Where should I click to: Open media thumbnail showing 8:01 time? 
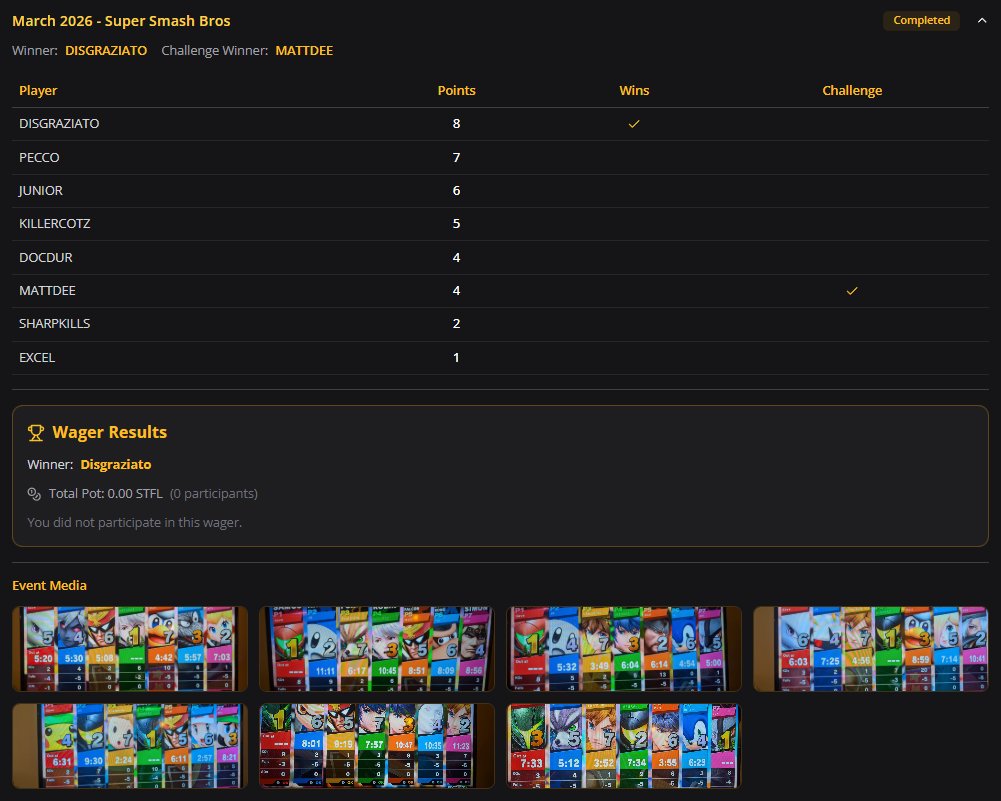(377, 746)
